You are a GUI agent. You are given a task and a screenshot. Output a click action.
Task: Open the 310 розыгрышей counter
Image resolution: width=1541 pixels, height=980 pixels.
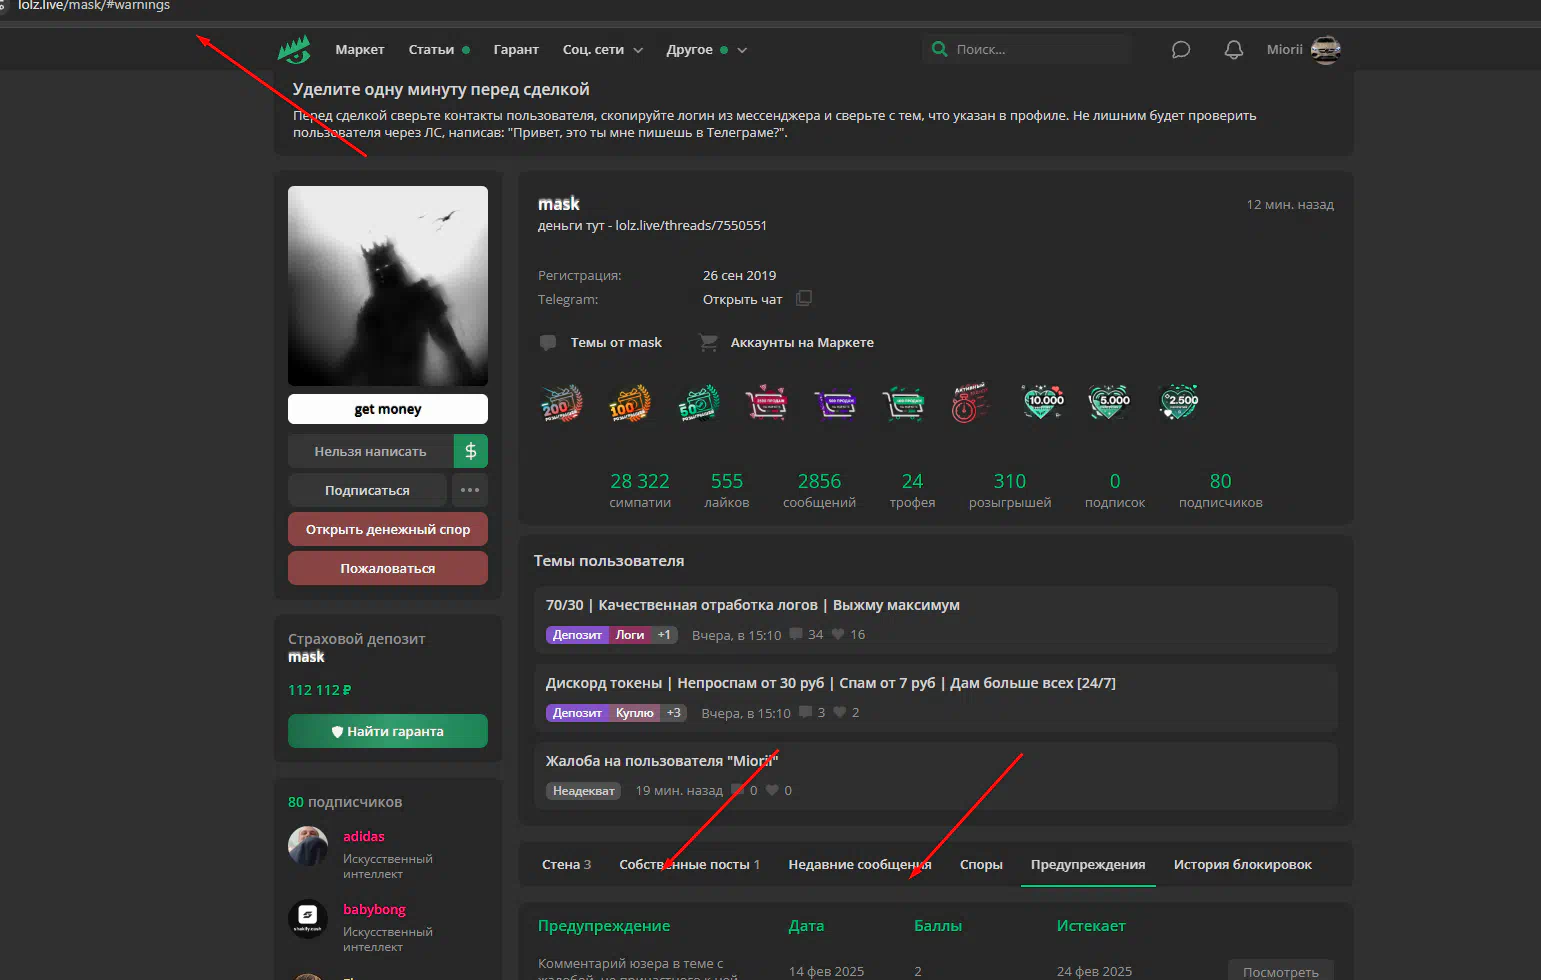(x=1010, y=490)
